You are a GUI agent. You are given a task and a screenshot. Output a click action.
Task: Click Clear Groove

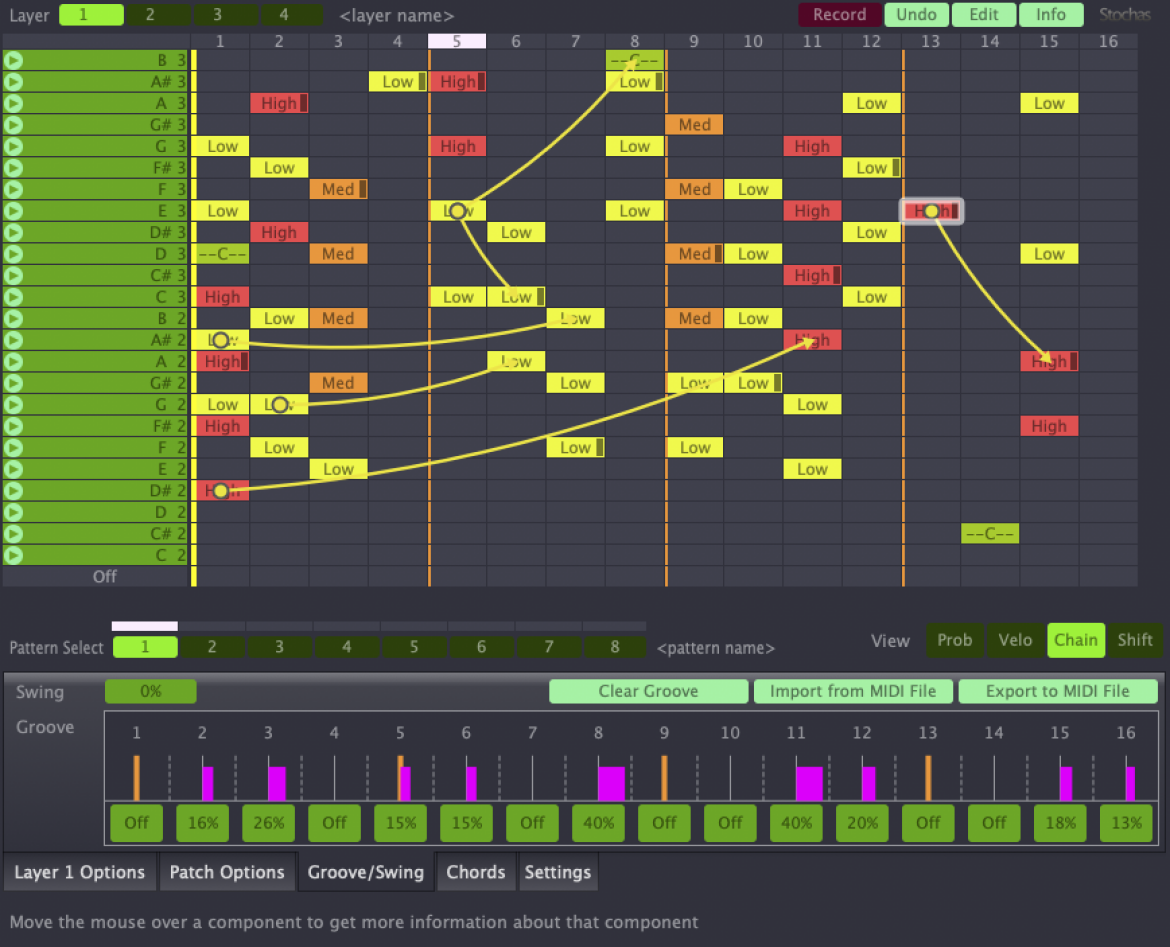[648, 692]
